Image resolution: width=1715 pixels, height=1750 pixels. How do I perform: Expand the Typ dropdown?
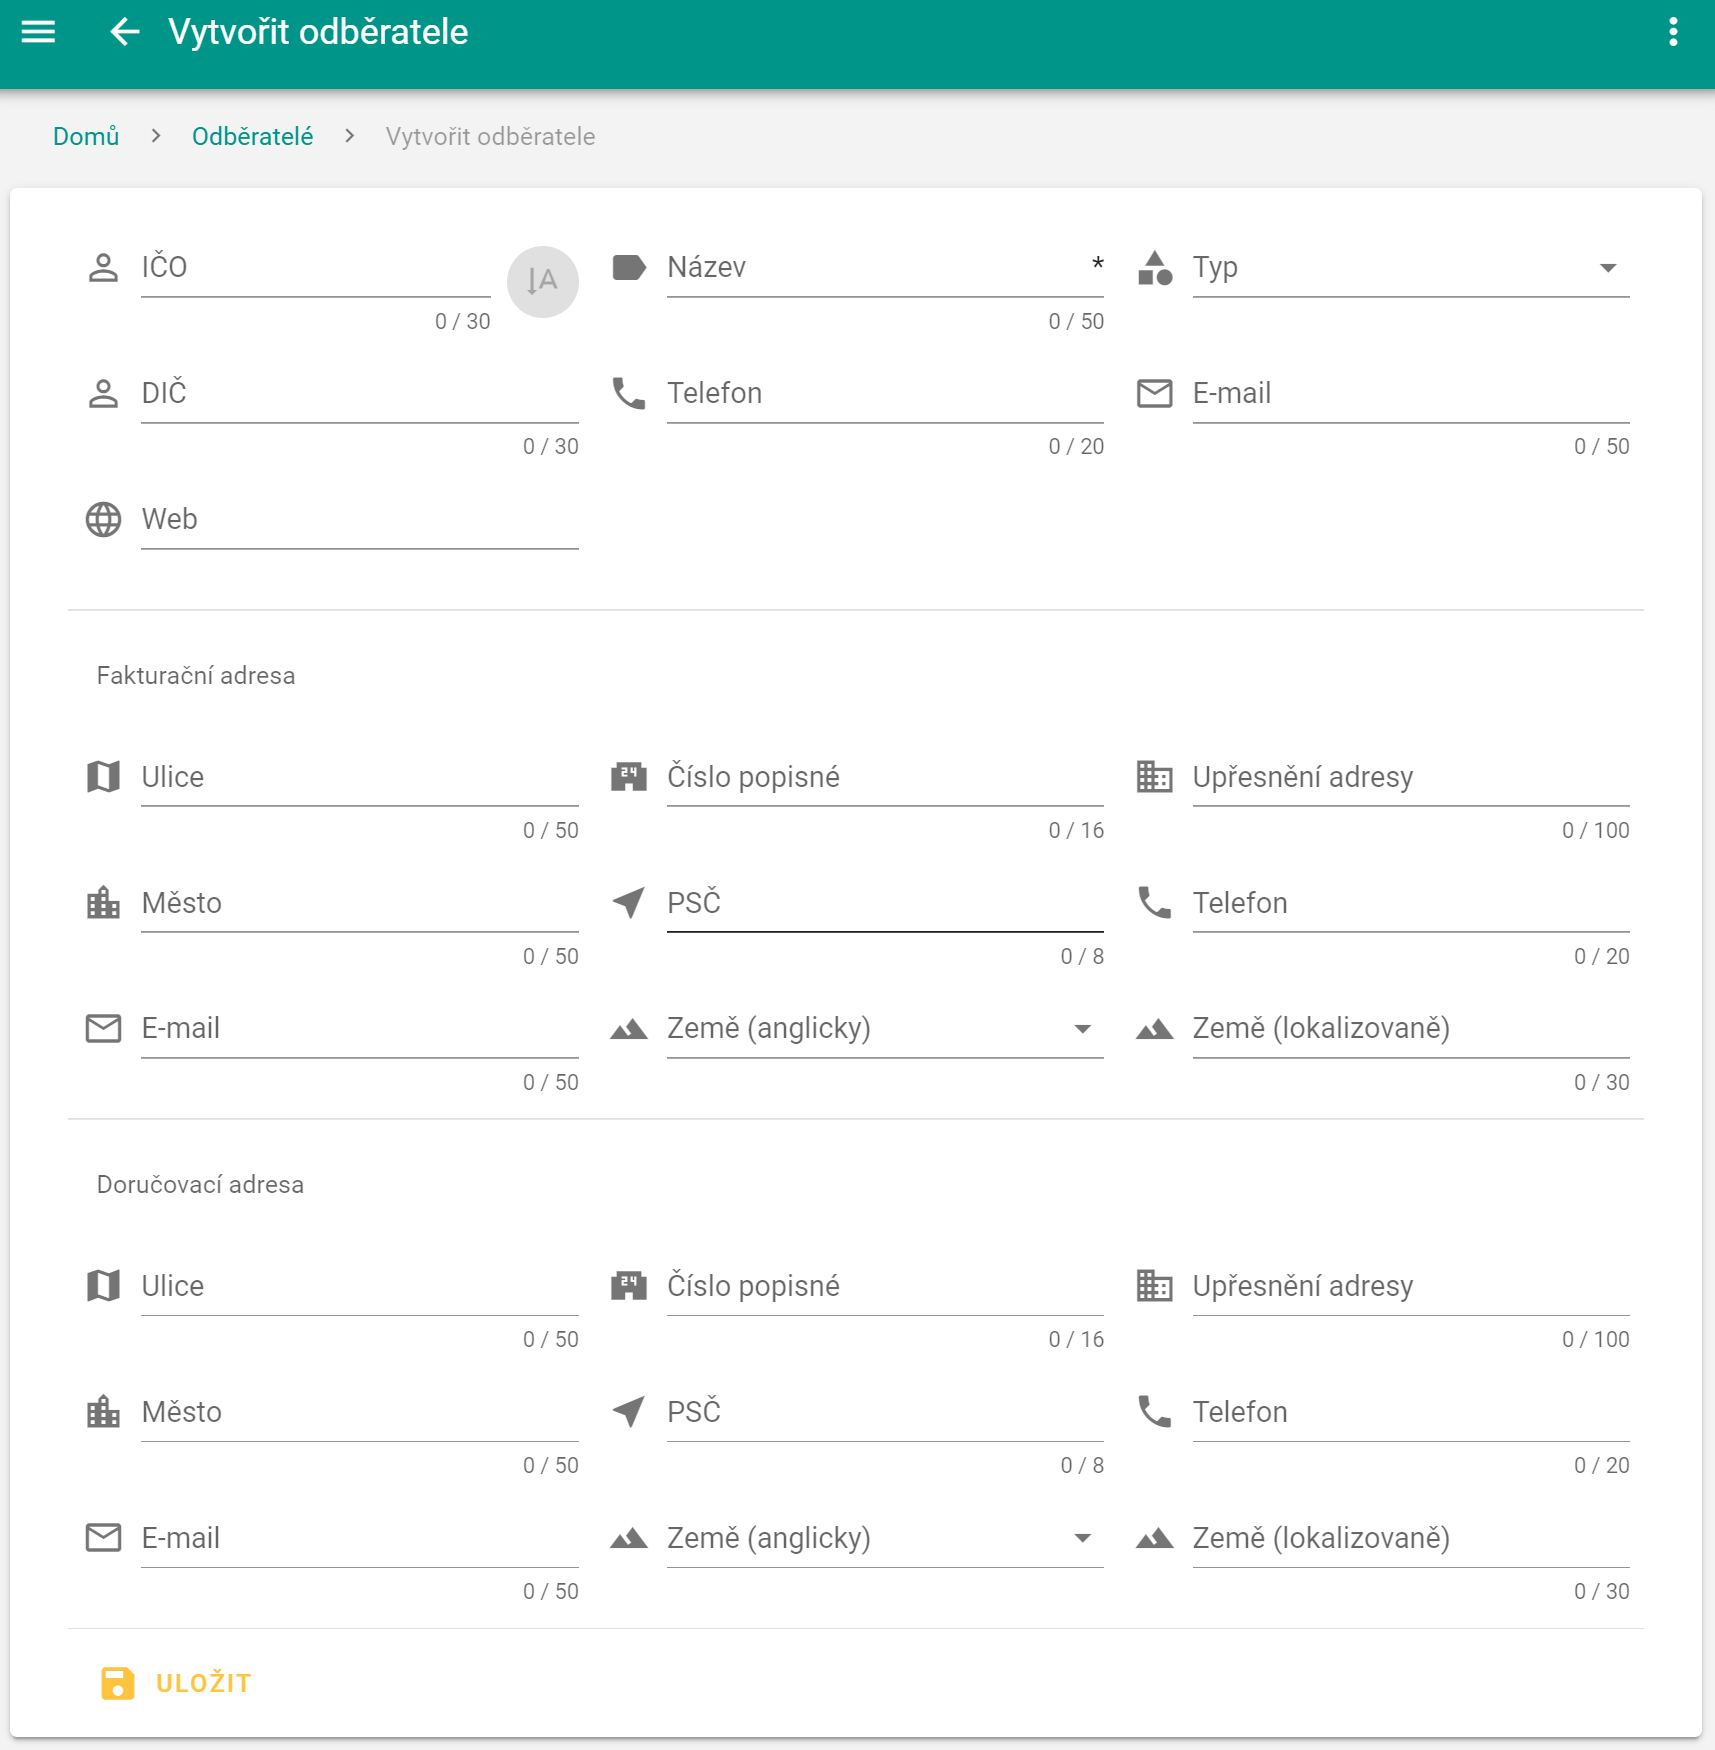coord(1606,268)
